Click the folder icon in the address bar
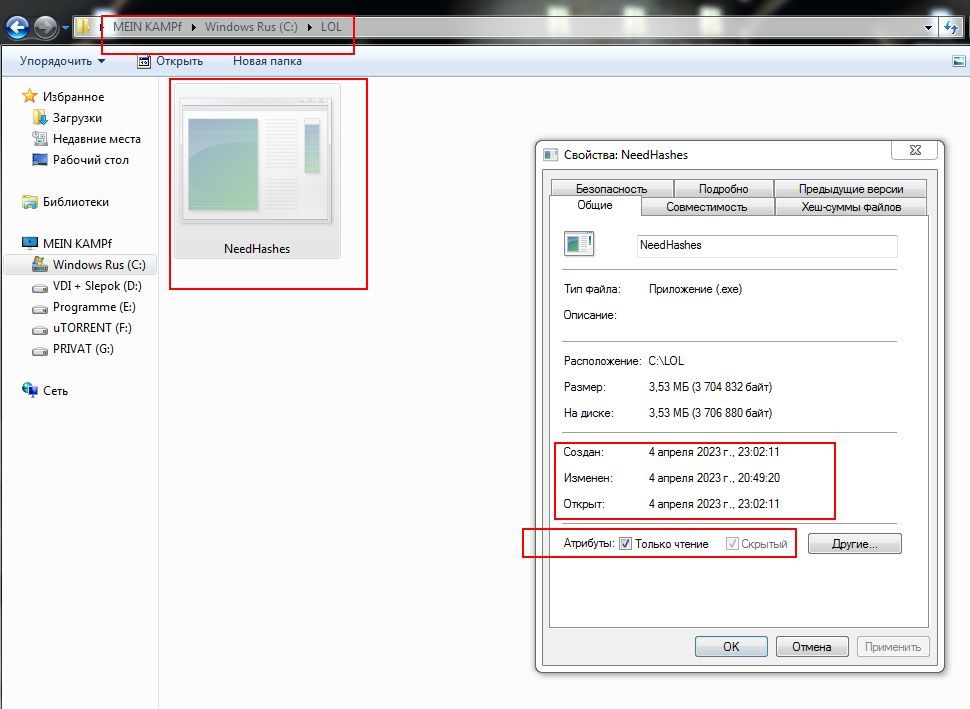The height and width of the screenshot is (709, 970). tap(84, 27)
